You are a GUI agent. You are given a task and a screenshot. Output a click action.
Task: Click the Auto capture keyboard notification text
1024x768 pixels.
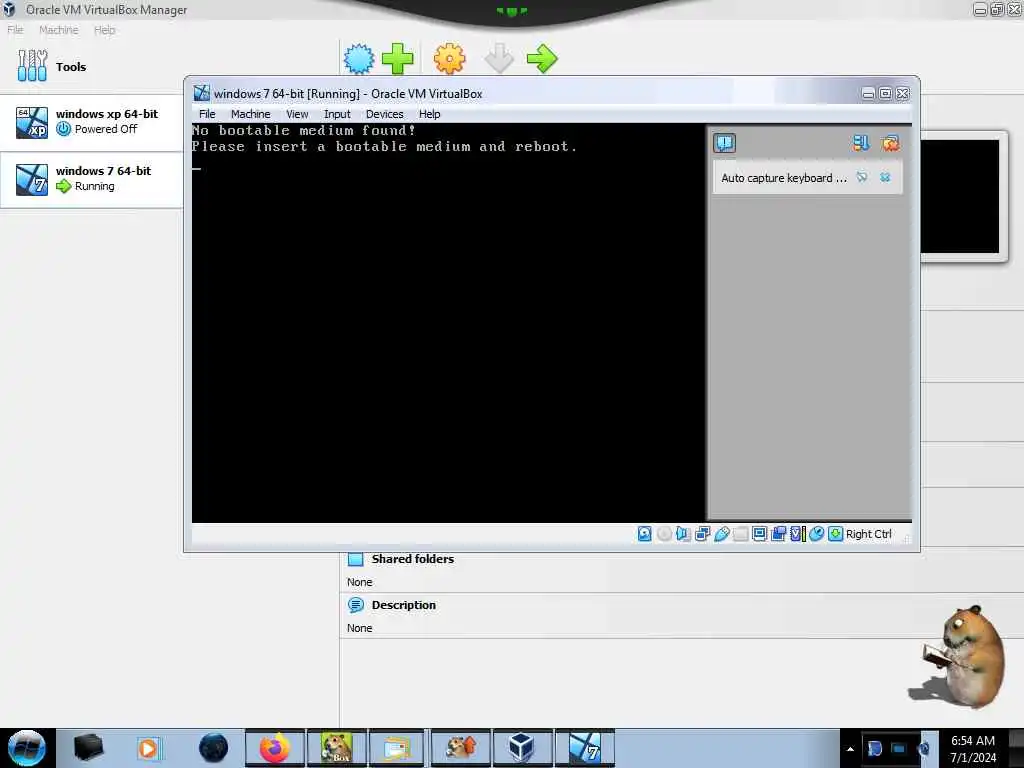point(784,178)
